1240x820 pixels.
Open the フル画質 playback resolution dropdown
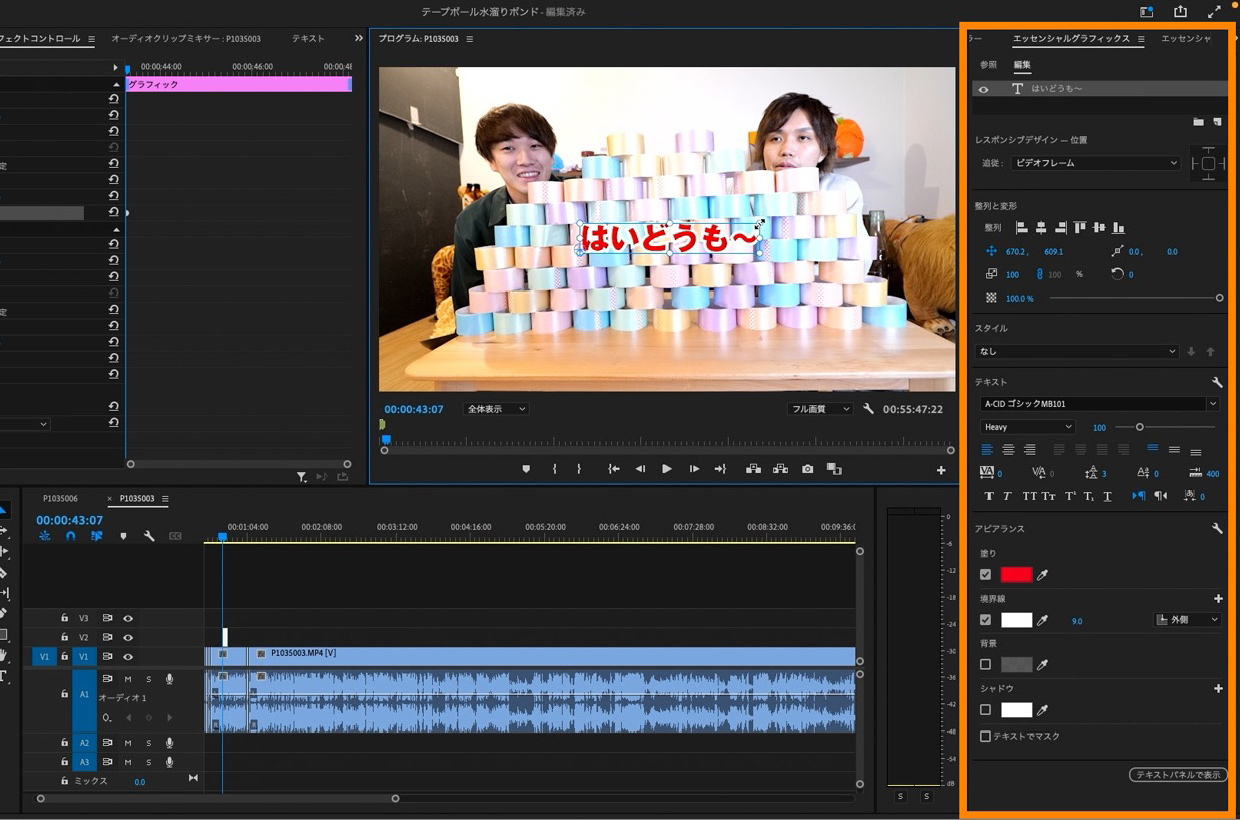tap(820, 409)
